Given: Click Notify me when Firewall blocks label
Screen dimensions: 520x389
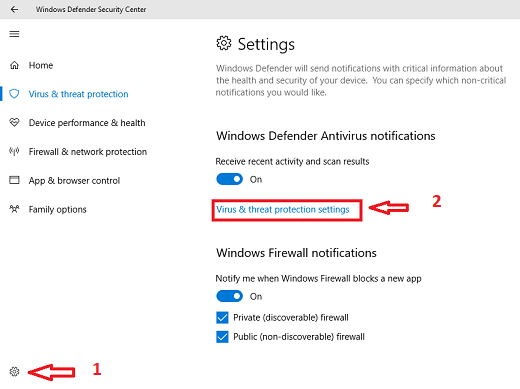Looking at the screenshot, I should click(318, 278).
